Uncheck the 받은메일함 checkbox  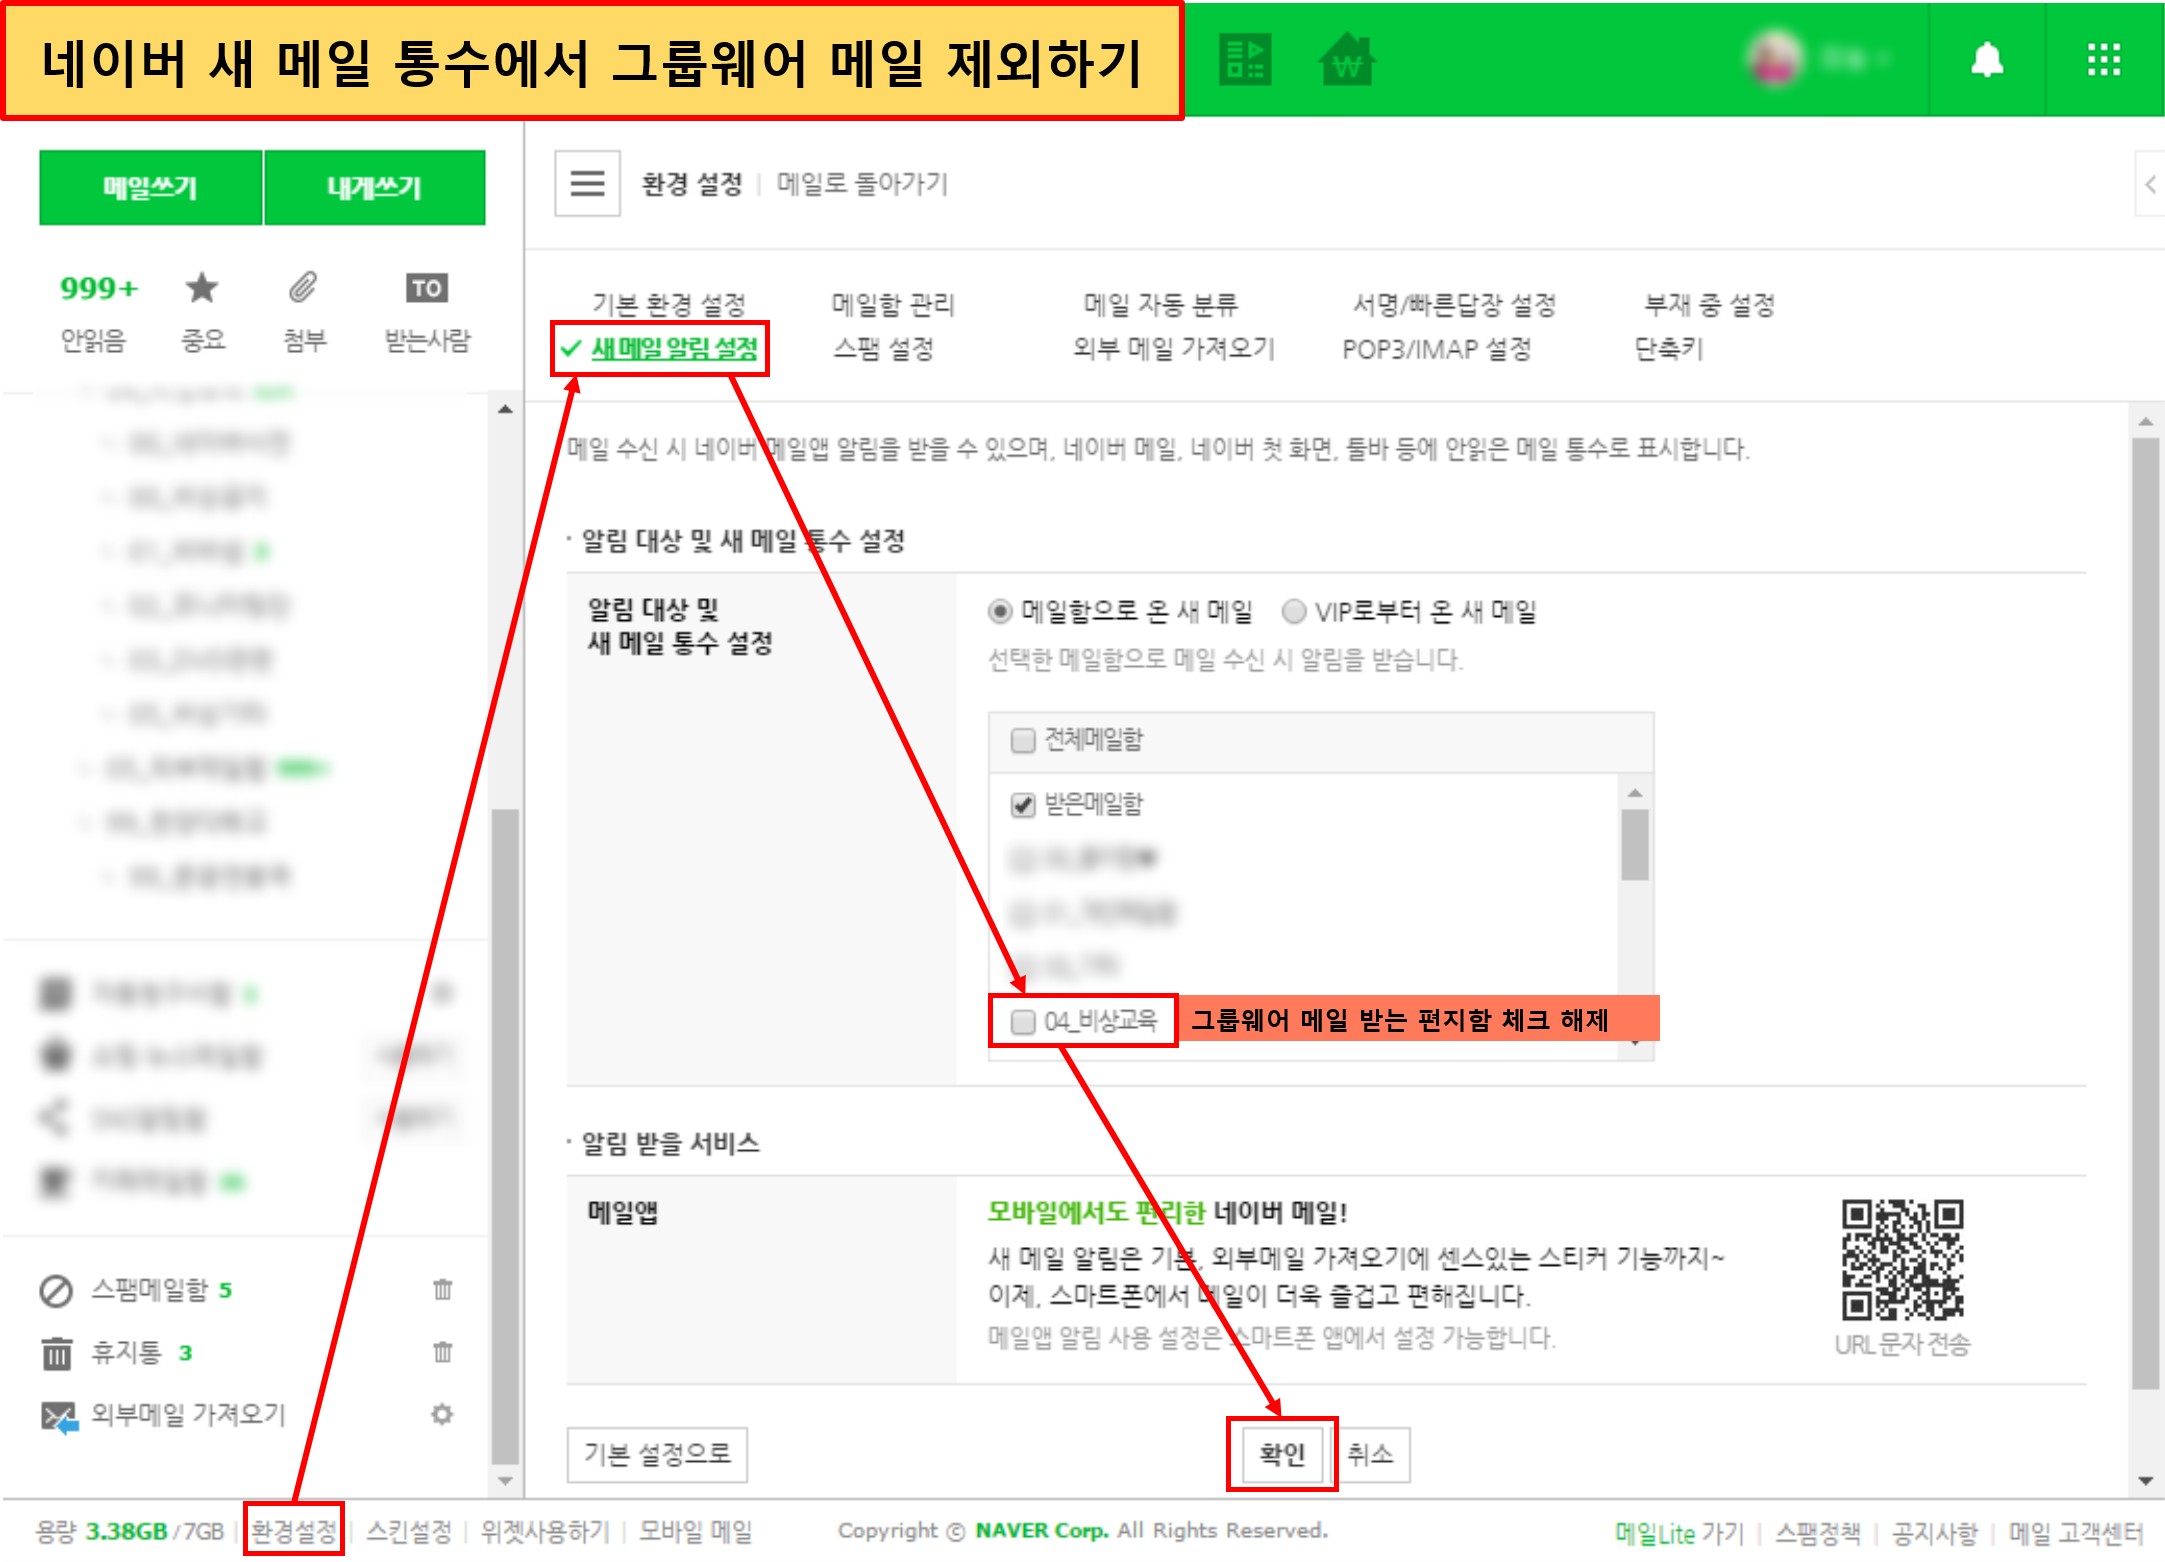tap(1022, 805)
